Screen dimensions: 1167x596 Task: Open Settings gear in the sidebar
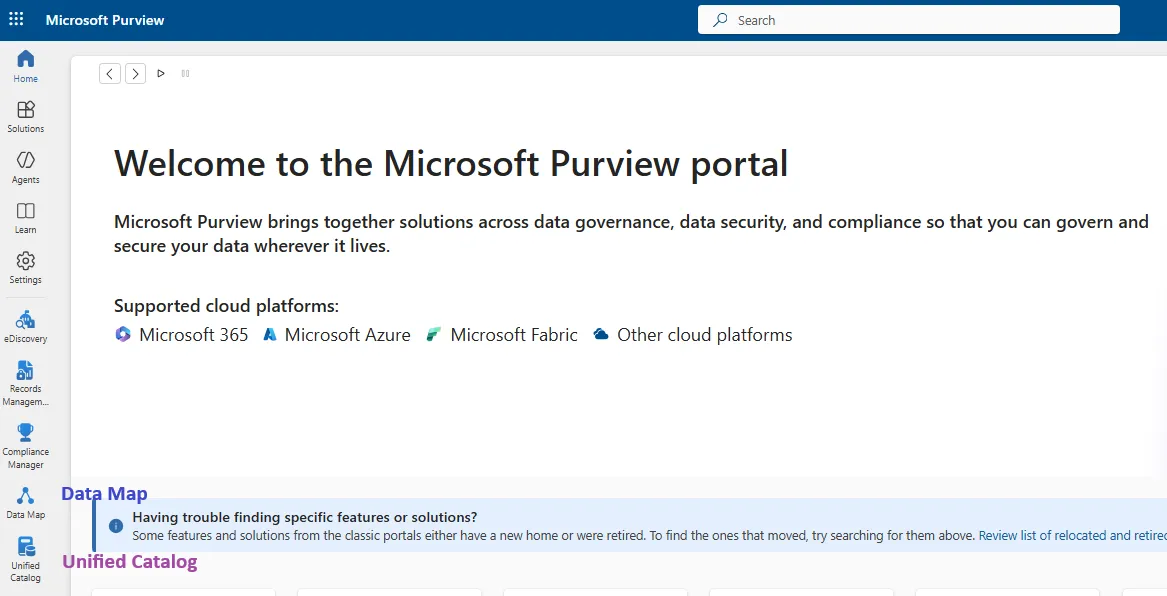25,268
